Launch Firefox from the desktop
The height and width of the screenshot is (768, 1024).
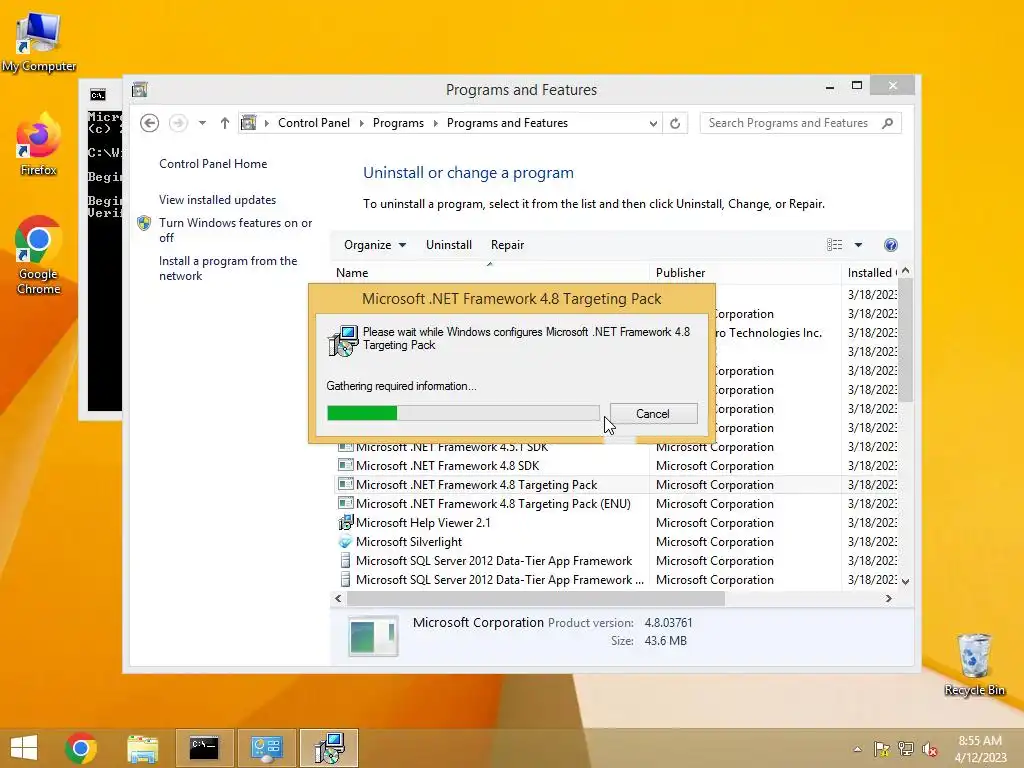point(38,145)
